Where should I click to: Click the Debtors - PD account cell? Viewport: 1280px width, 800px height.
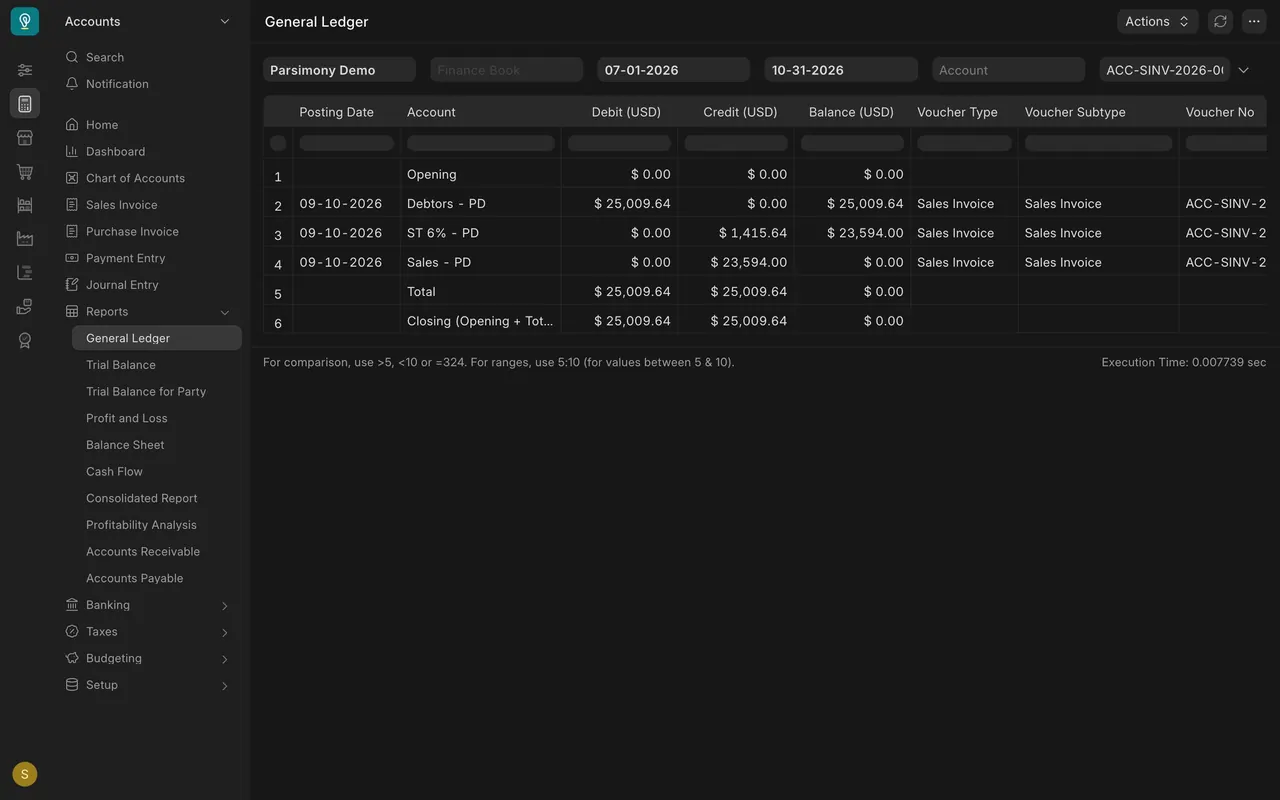click(480, 204)
